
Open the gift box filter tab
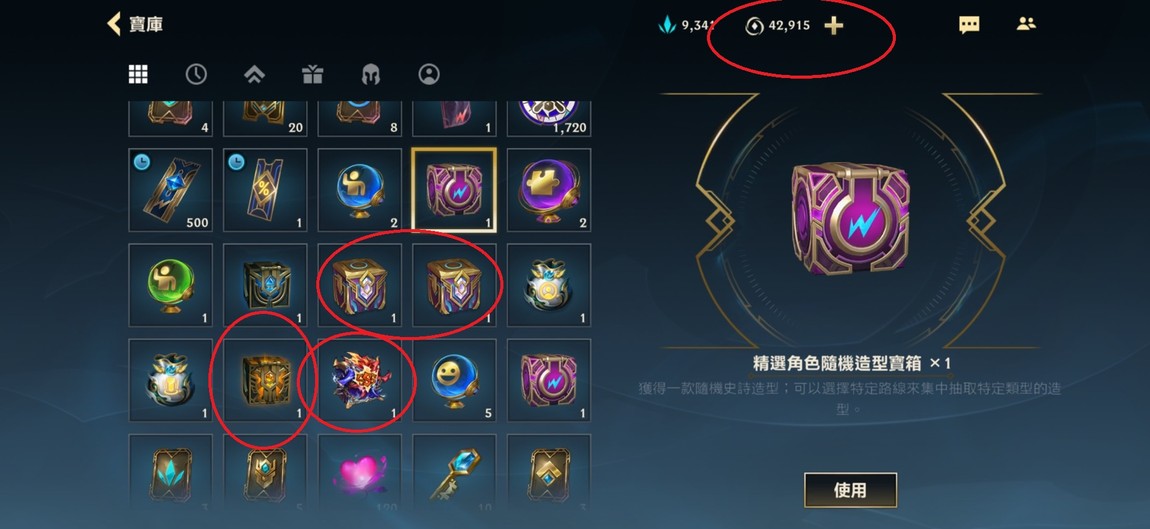coord(312,73)
